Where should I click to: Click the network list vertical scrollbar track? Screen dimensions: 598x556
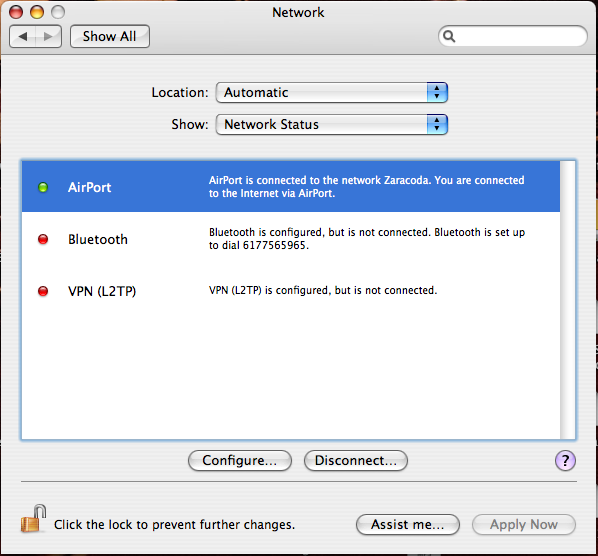coord(567,300)
